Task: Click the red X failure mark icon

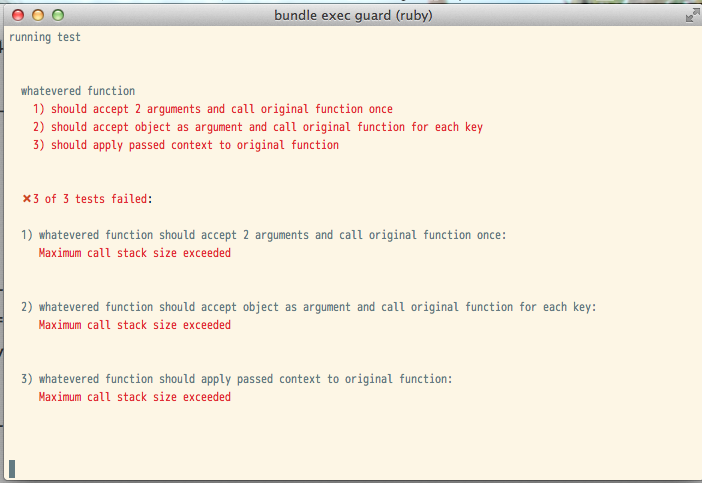Action: tap(27, 199)
